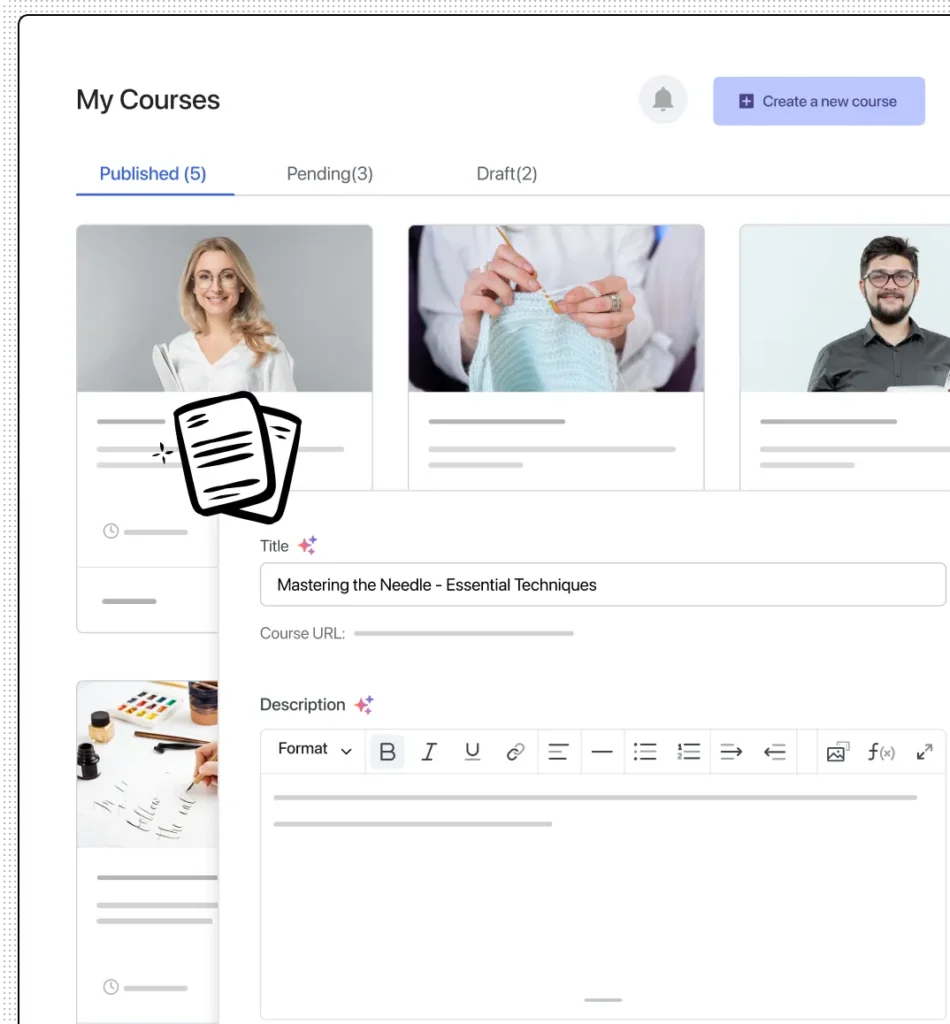Create a bulleted list

click(645, 752)
